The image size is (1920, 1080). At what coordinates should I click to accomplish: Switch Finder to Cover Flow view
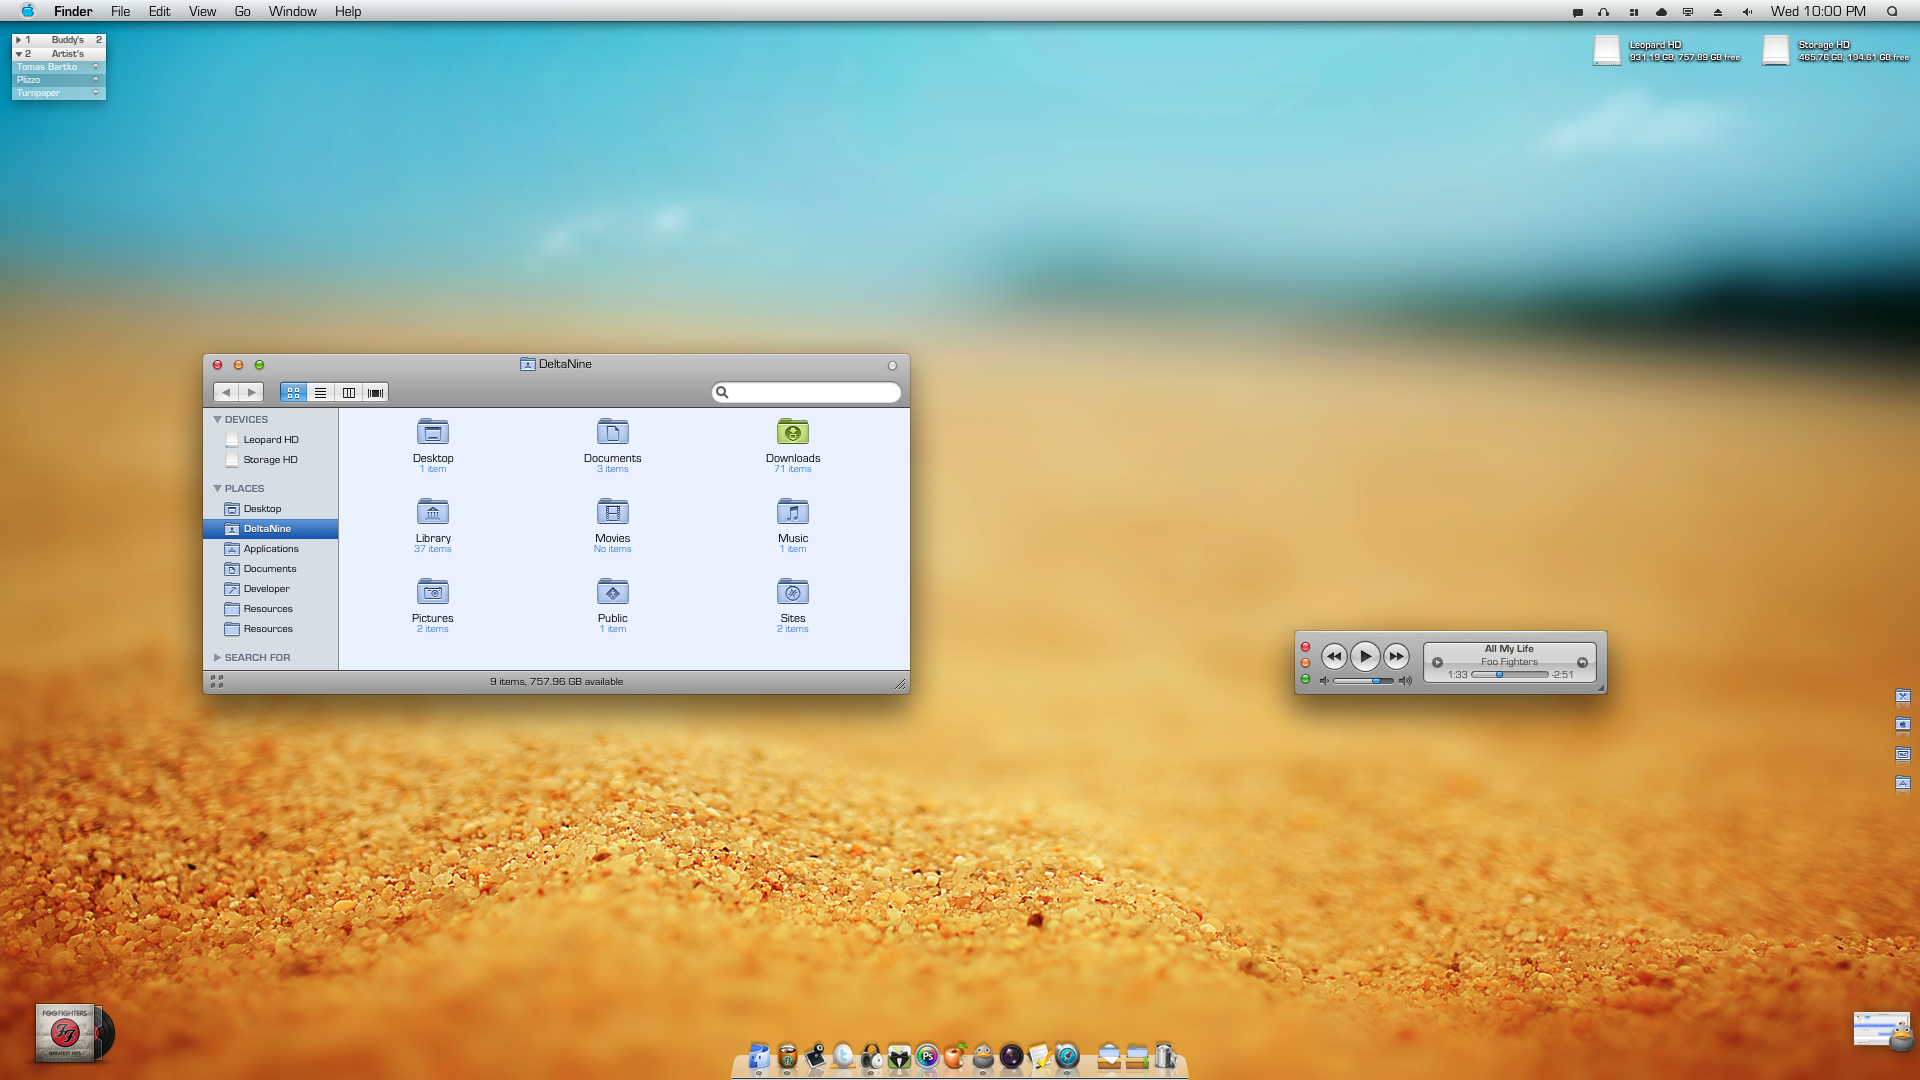(375, 392)
